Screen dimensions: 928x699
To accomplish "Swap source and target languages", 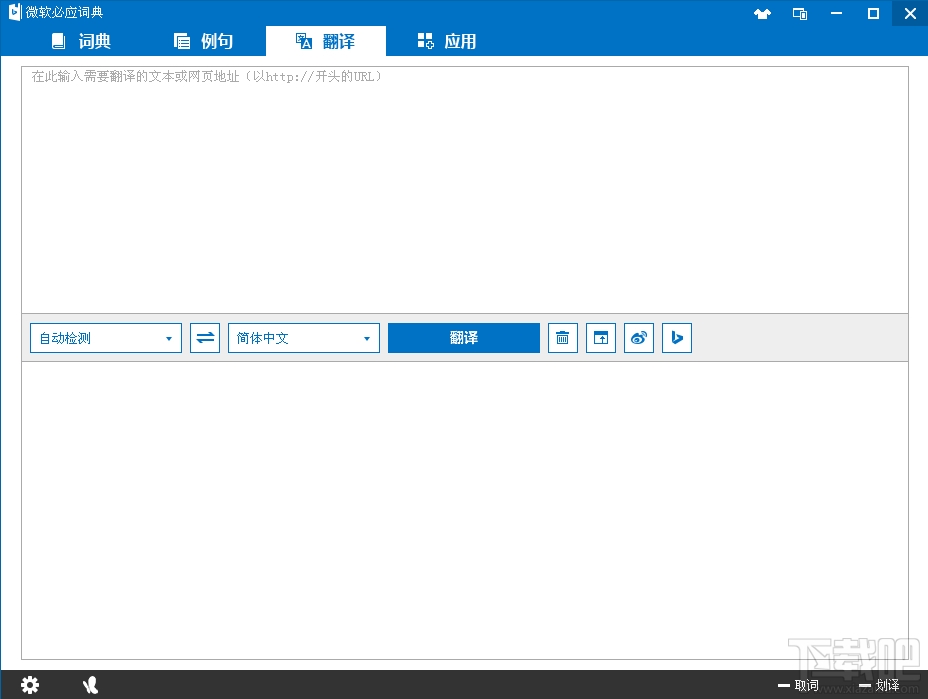I will pyautogui.click(x=205, y=338).
